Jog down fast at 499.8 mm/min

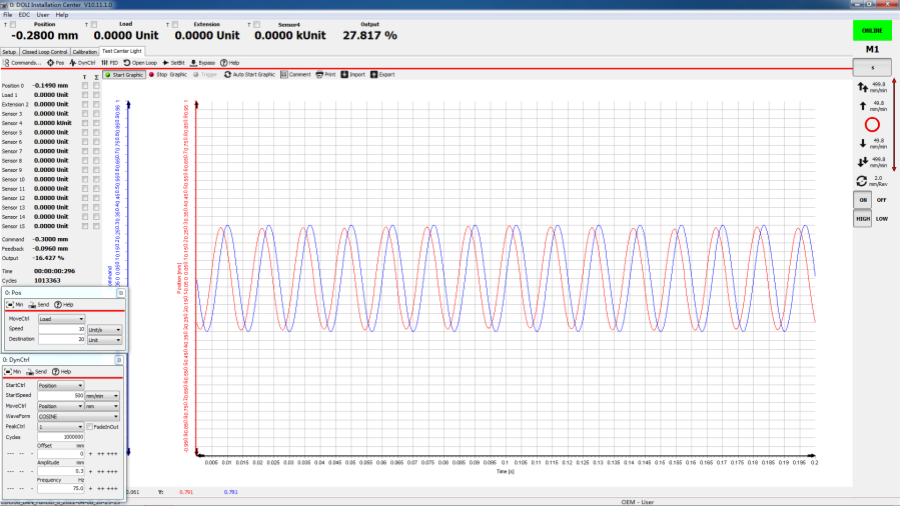pyautogui.click(x=863, y=162)
